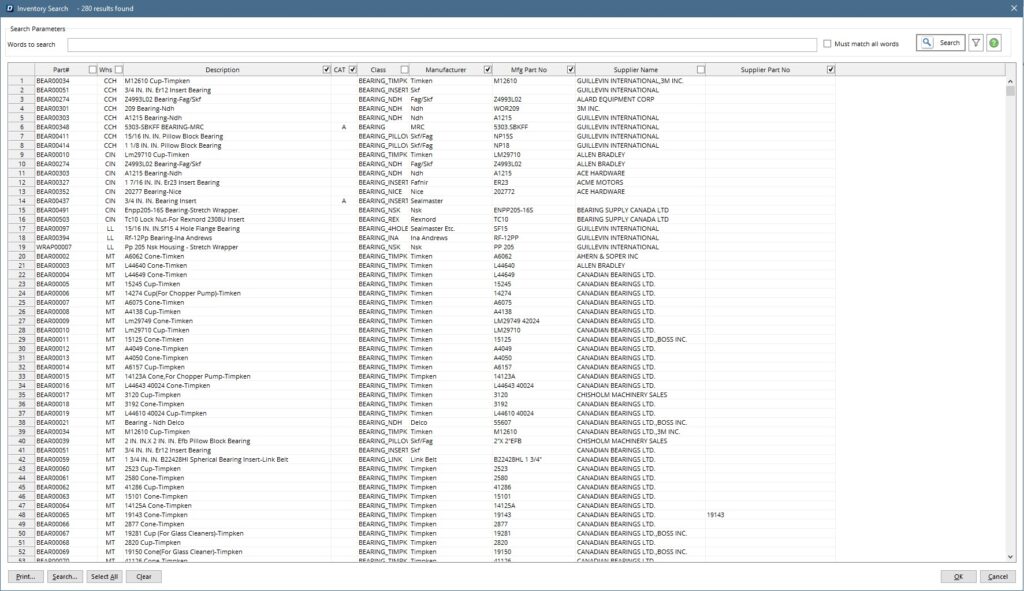Toggle the Mfg Part No column checkbox
This screenshot has width=1024, height=591.
click(x=570, y=70)
